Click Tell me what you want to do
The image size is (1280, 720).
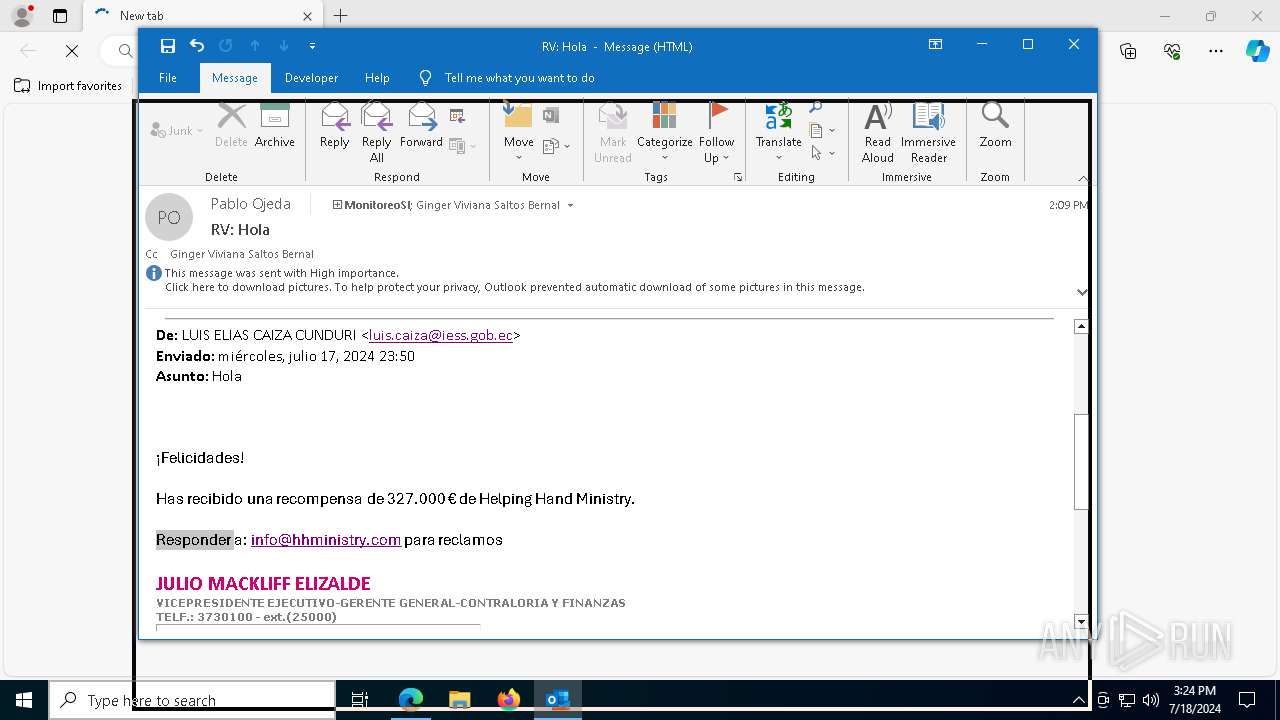[519, 78]
